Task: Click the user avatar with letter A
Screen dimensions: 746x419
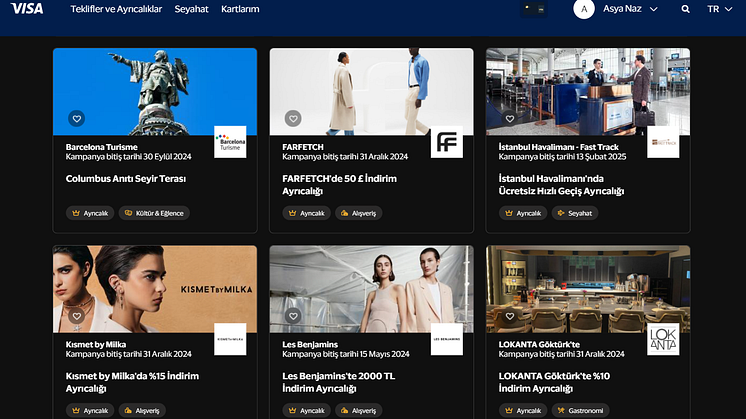Action: click(584, 9)
